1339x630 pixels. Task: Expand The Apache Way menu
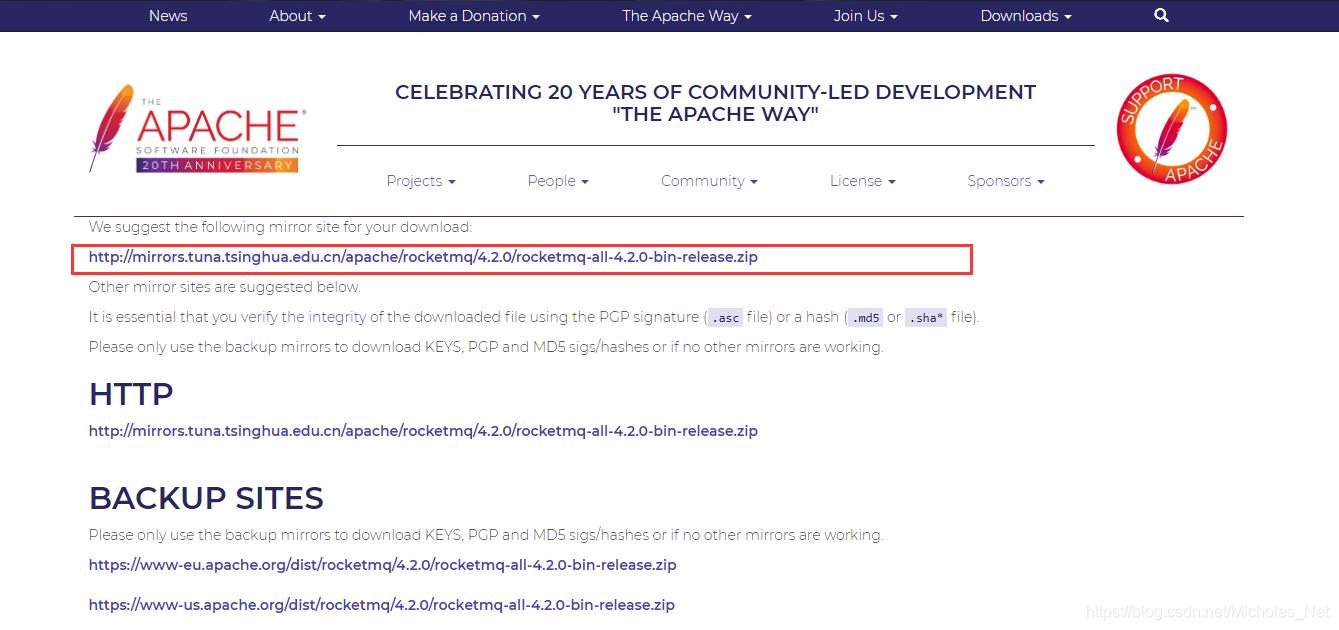[687, 16]
